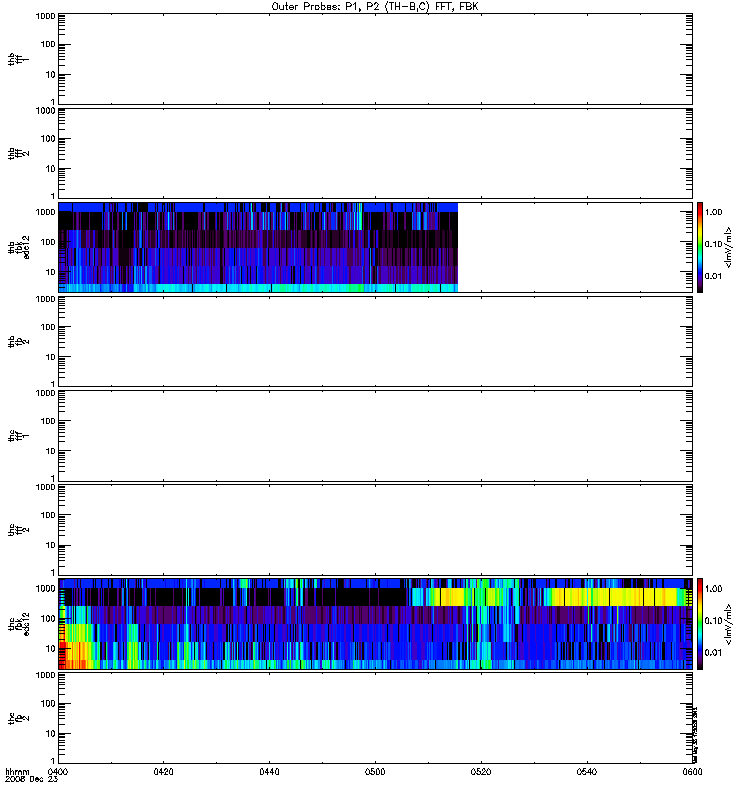
Task: Click the "thb ff 2" panel y-axis title
Action: click(18, 154)
